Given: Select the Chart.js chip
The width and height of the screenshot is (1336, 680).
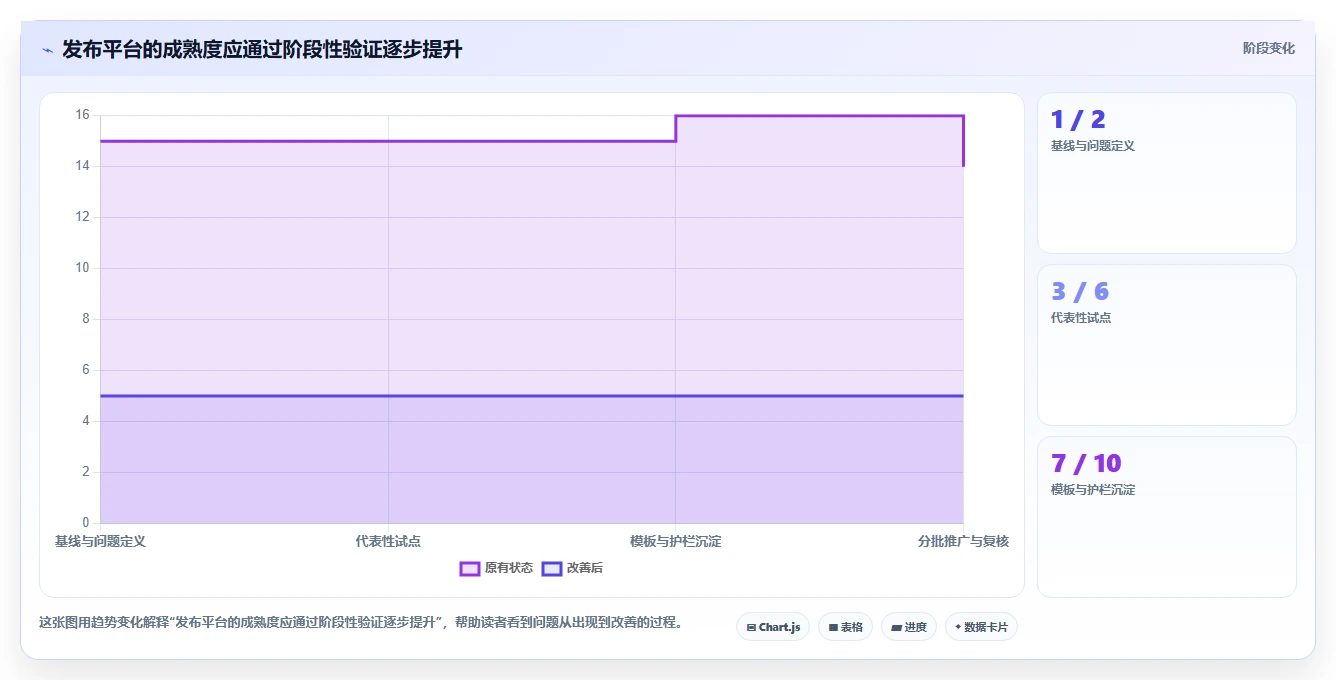Looking at the screenshot, I should (x=773, y=627).
